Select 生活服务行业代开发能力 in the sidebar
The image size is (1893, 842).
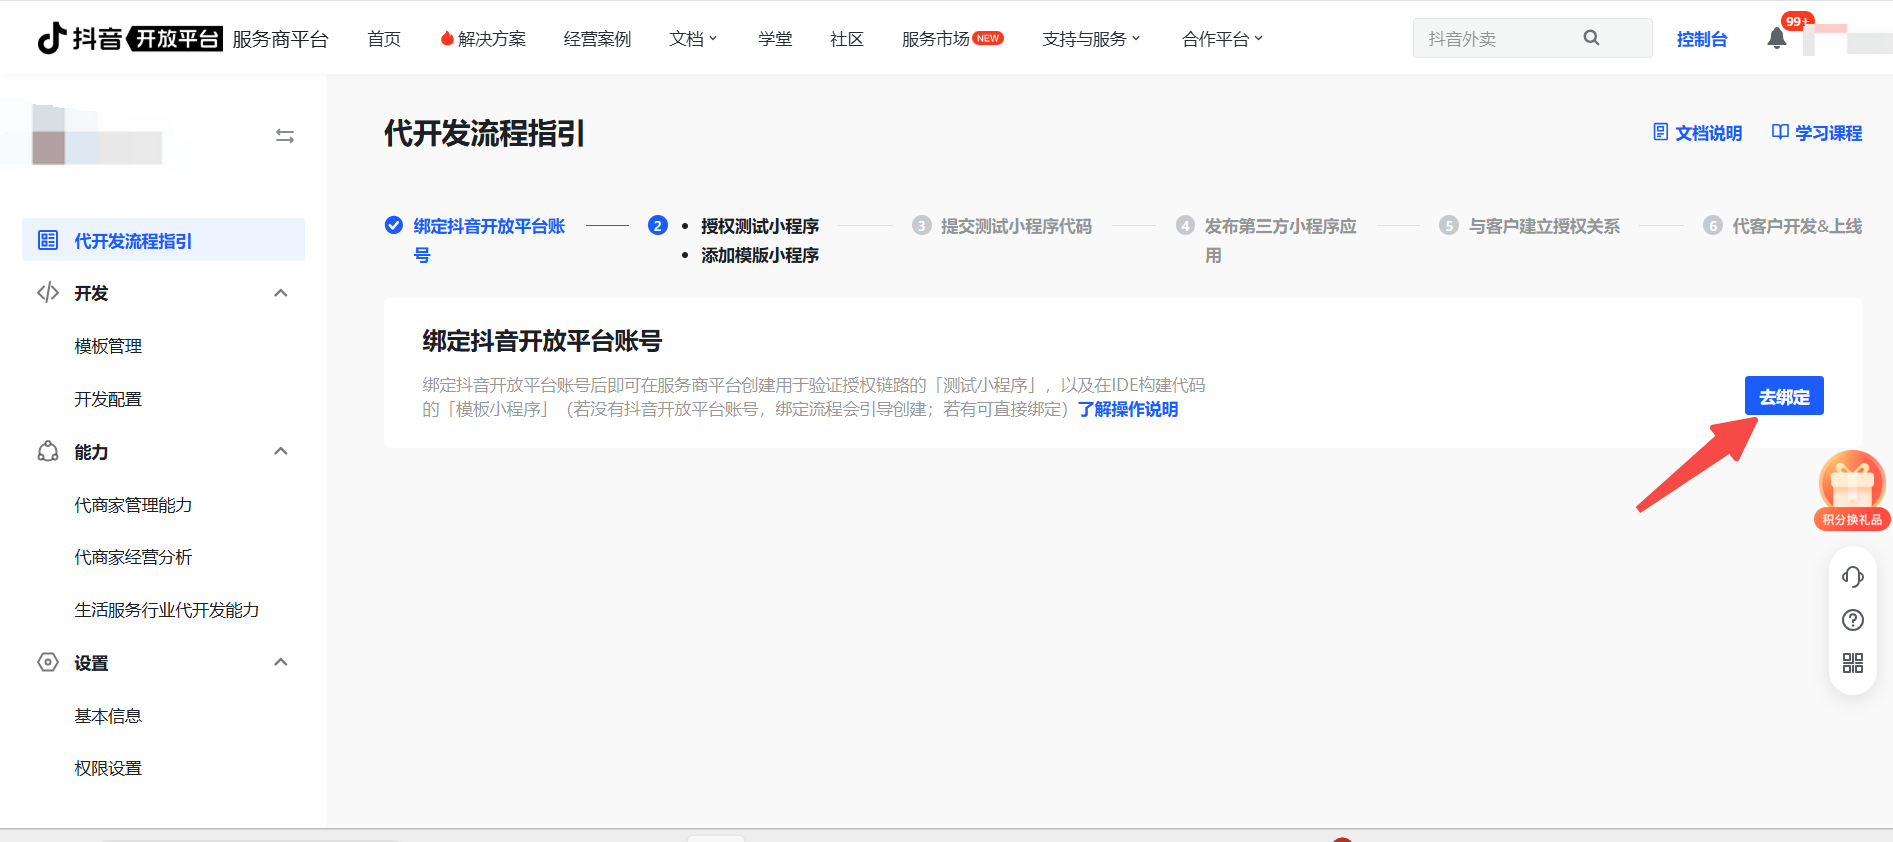click(166, 610)
